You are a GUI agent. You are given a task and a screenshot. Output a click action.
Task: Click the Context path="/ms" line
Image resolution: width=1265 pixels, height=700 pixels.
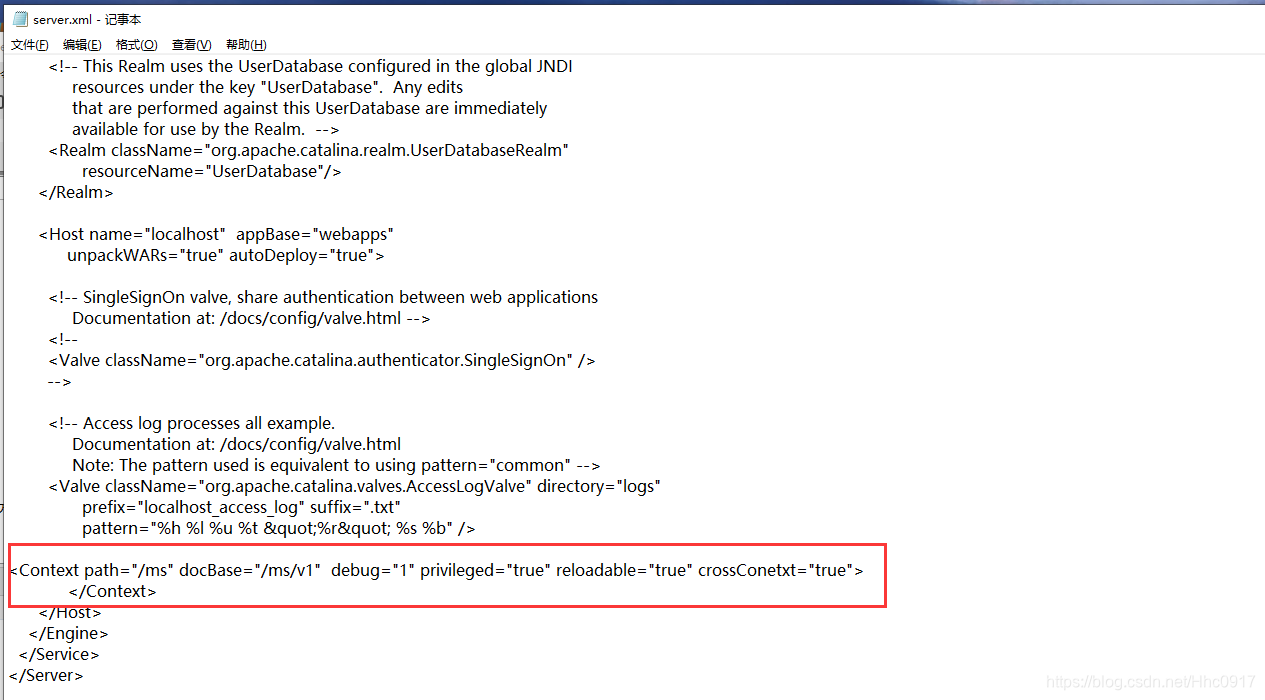pyautogui.click(x=436, y=570)
